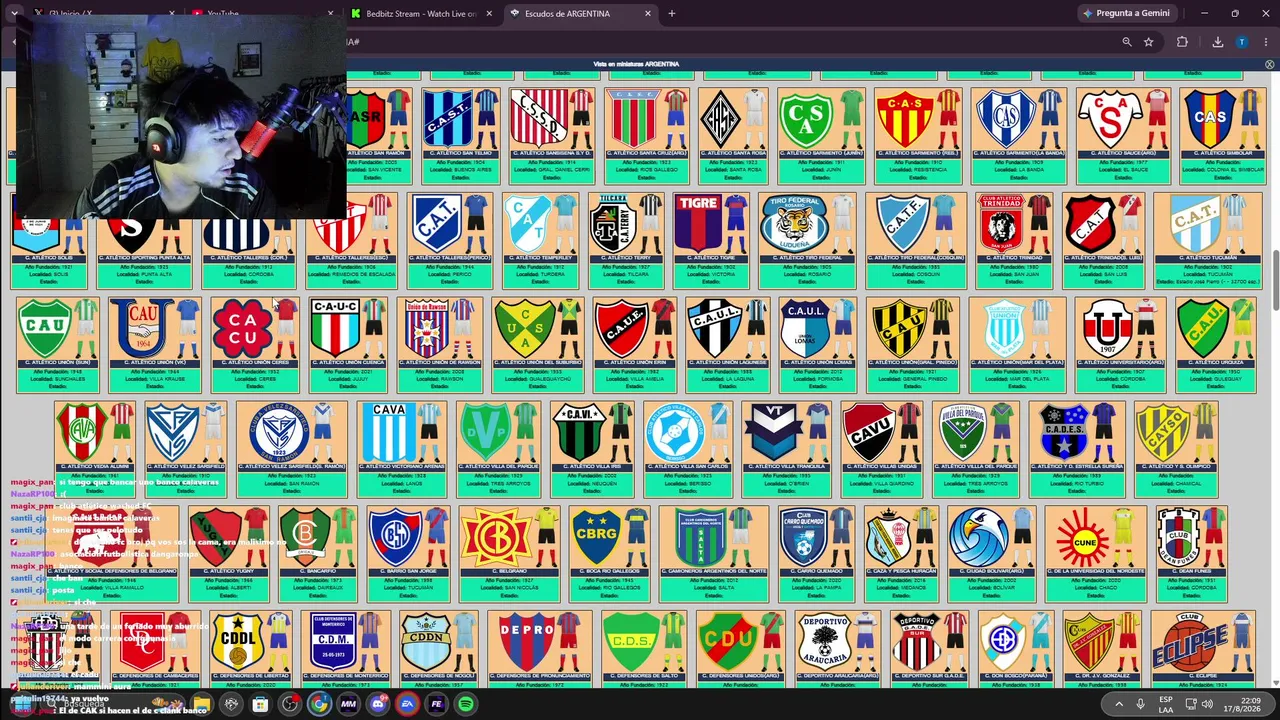Viewport: 1280px width, 720px height.
Task: Close the Bedbitz Stream tab
Action: (x=488, y=14)
